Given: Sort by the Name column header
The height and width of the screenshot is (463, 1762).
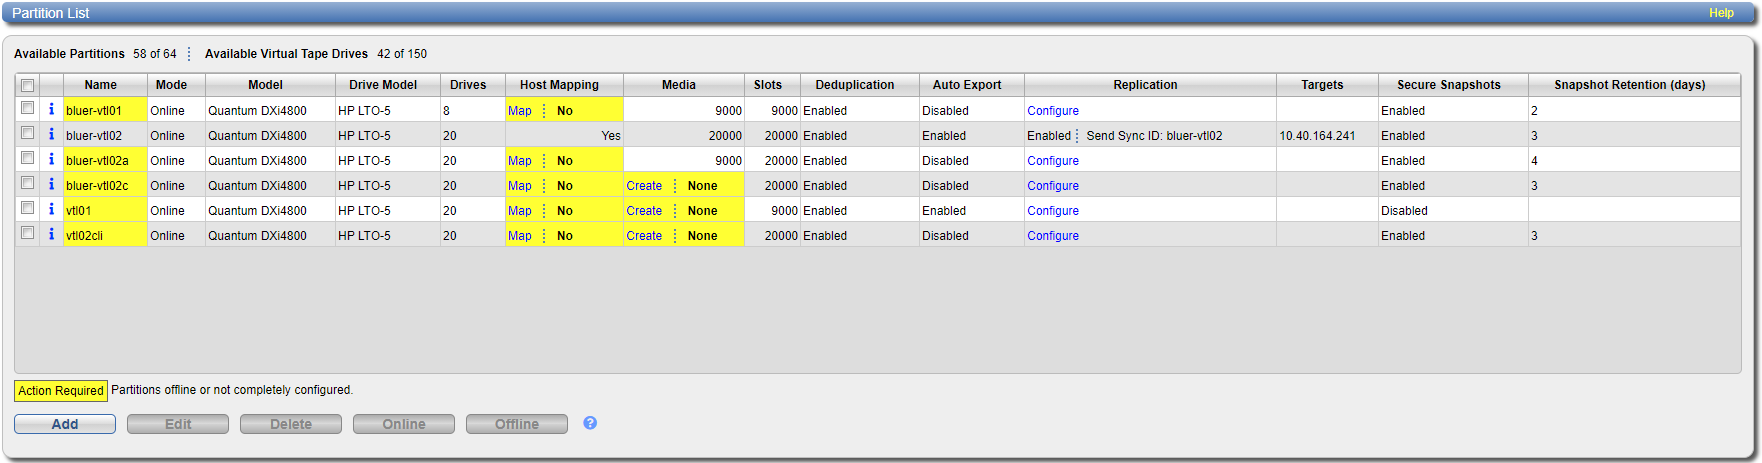Looking at the screenshot, I should point(100,85).
